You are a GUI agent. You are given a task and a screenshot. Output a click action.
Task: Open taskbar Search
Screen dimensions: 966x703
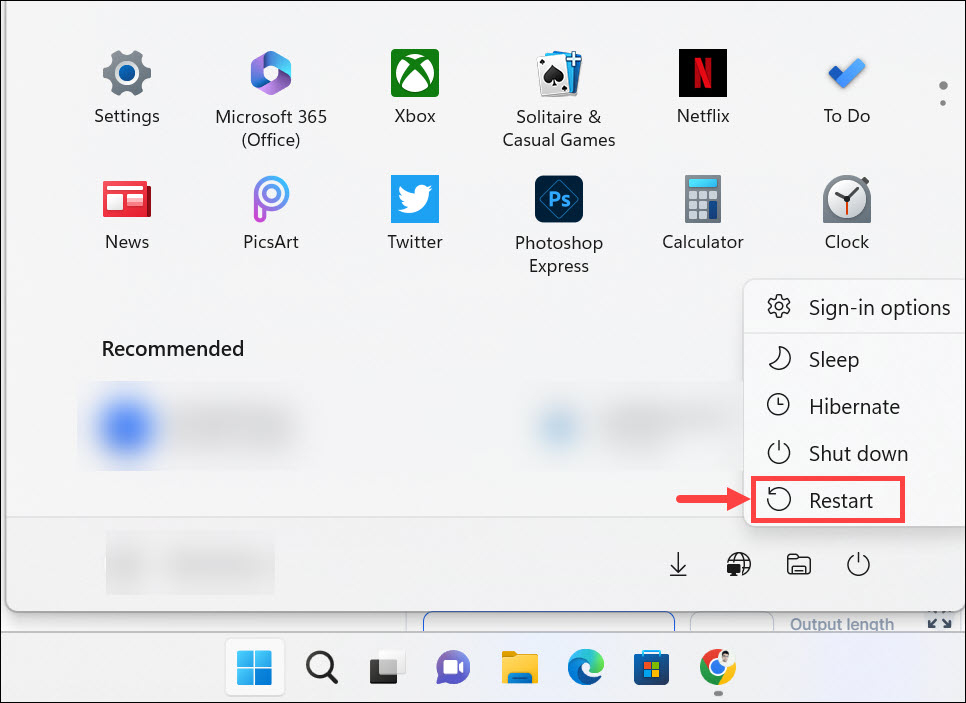click(322, 667)
